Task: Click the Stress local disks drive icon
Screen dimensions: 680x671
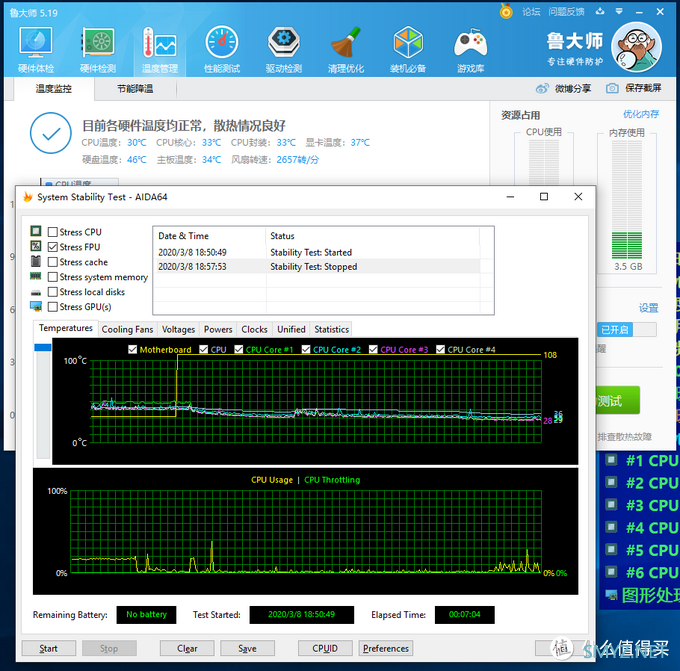Action: [36, 292]
